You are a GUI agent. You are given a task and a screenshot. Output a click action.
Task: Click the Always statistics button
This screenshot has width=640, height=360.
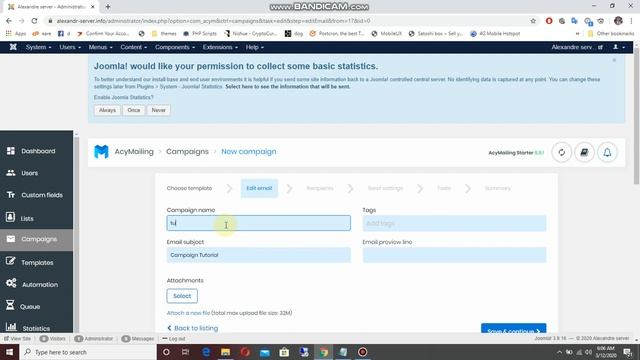[107, 110]
